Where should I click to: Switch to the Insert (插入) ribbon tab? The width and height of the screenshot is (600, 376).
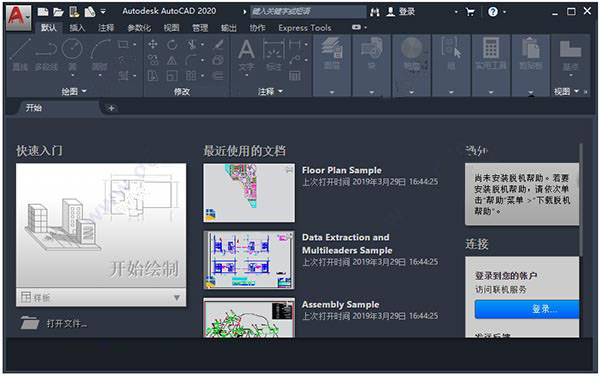pyautogui.click(x=77, y=28)
